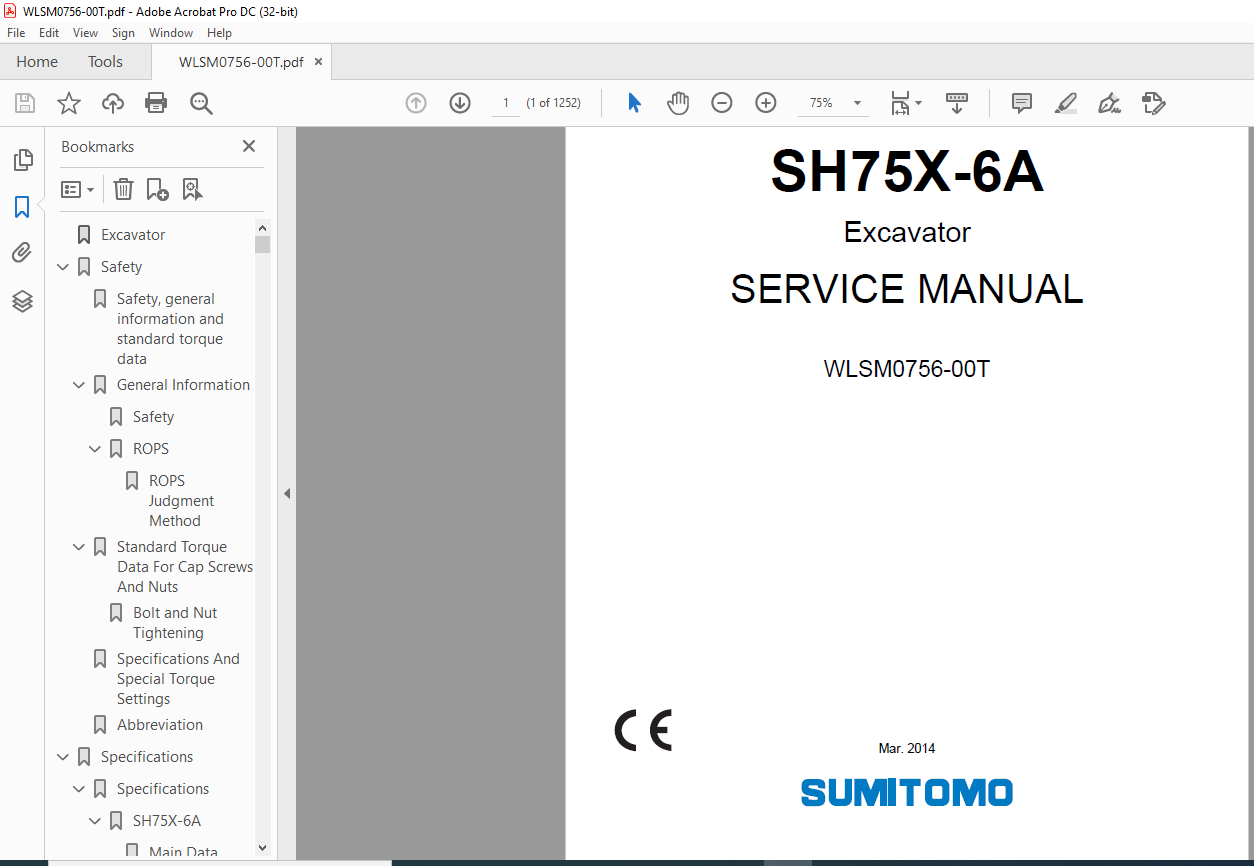1254x866 pixels.
Task: Collapse navigation pane with side arrow
Action: [286, 494]
